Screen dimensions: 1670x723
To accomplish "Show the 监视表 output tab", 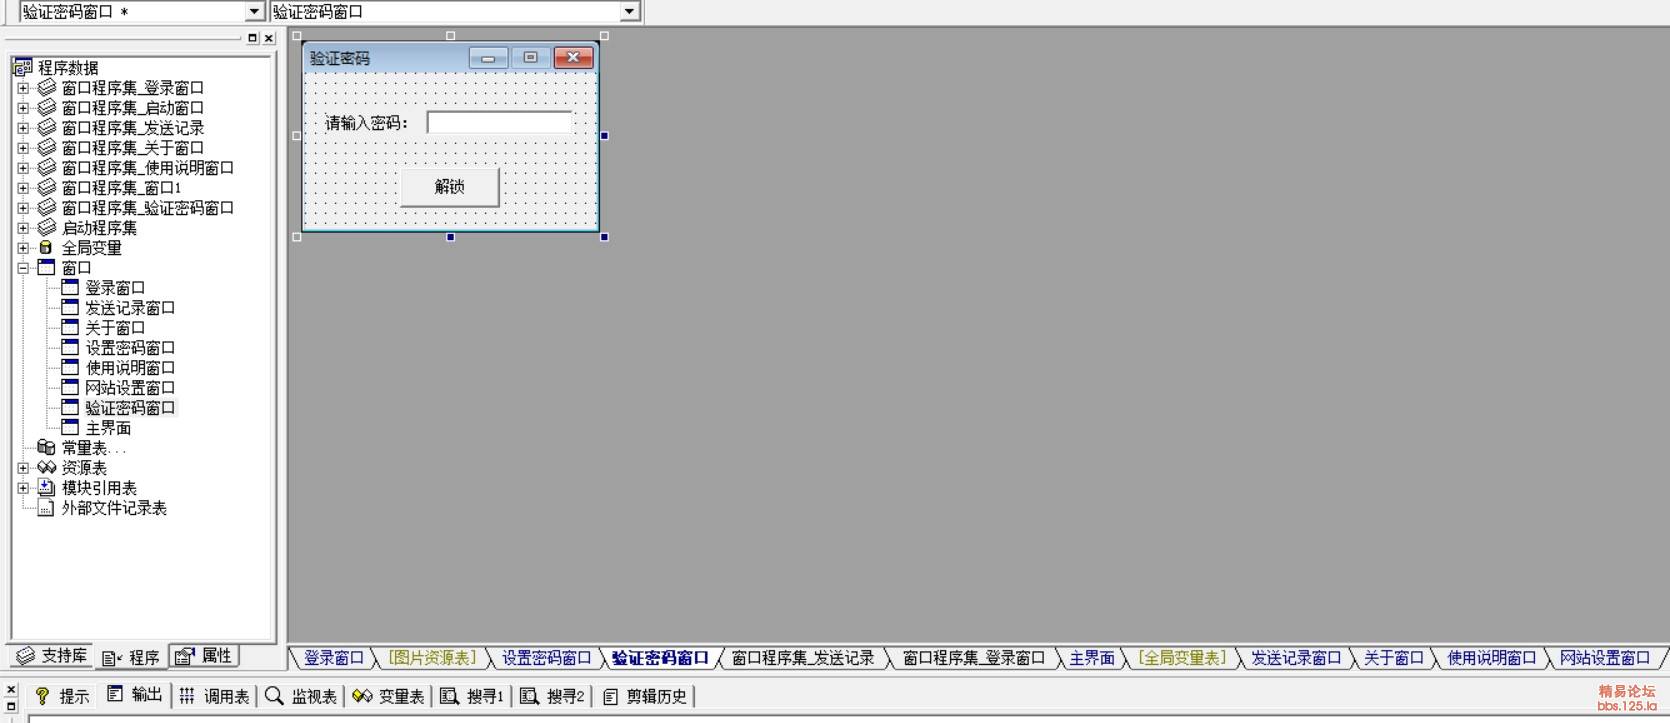I will (x=301, y=696).
